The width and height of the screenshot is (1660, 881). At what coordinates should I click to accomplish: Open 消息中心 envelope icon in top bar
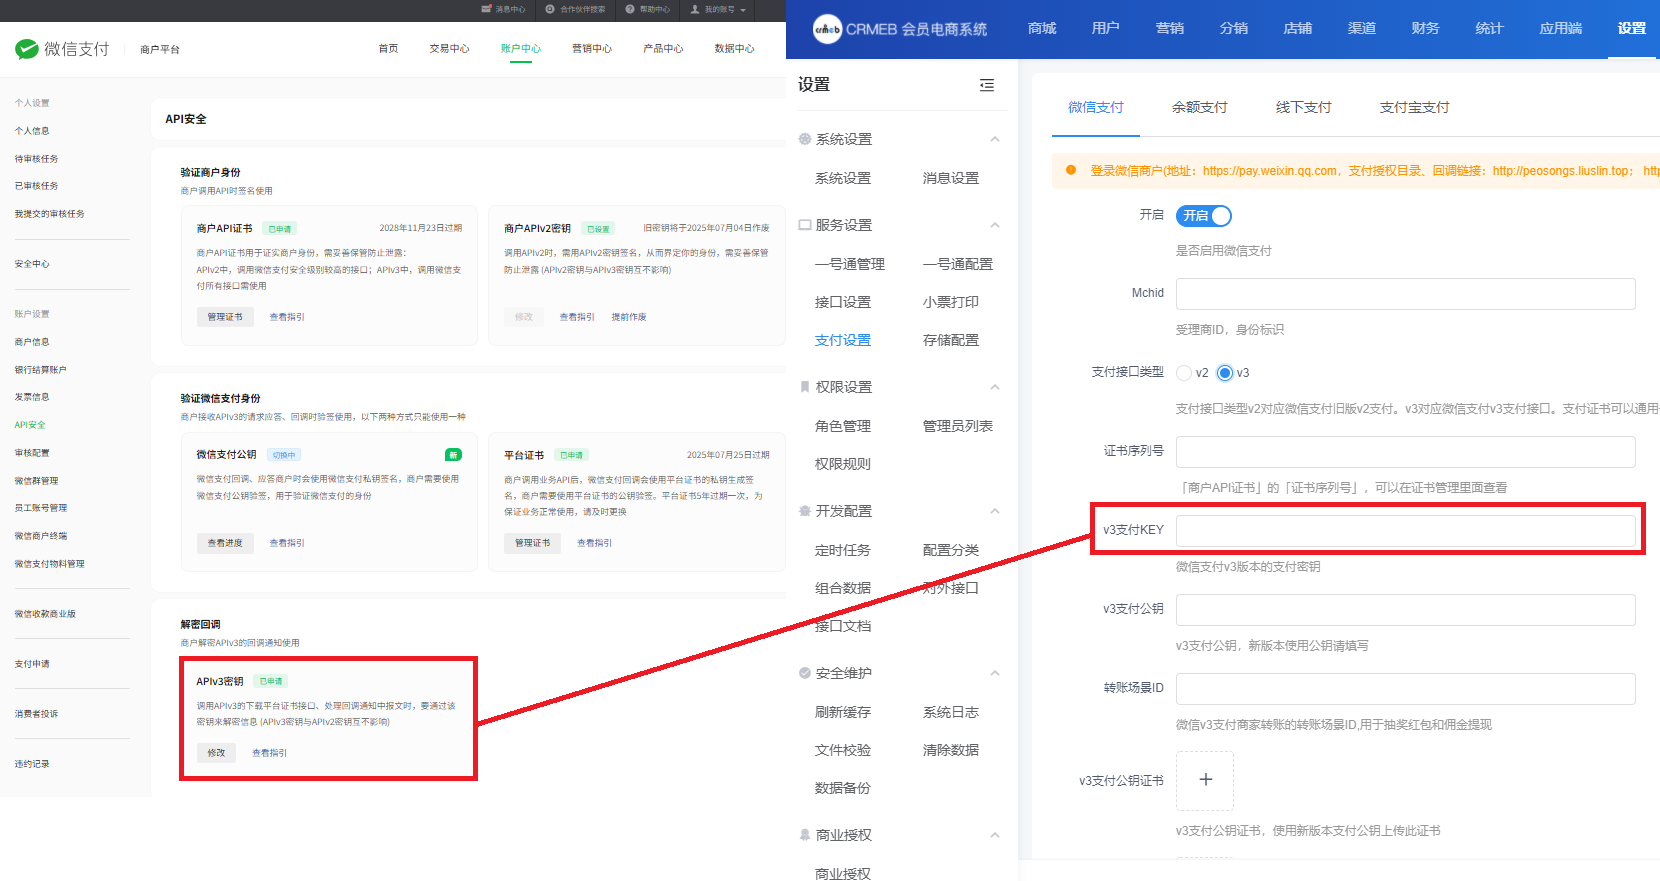(487, 9)
